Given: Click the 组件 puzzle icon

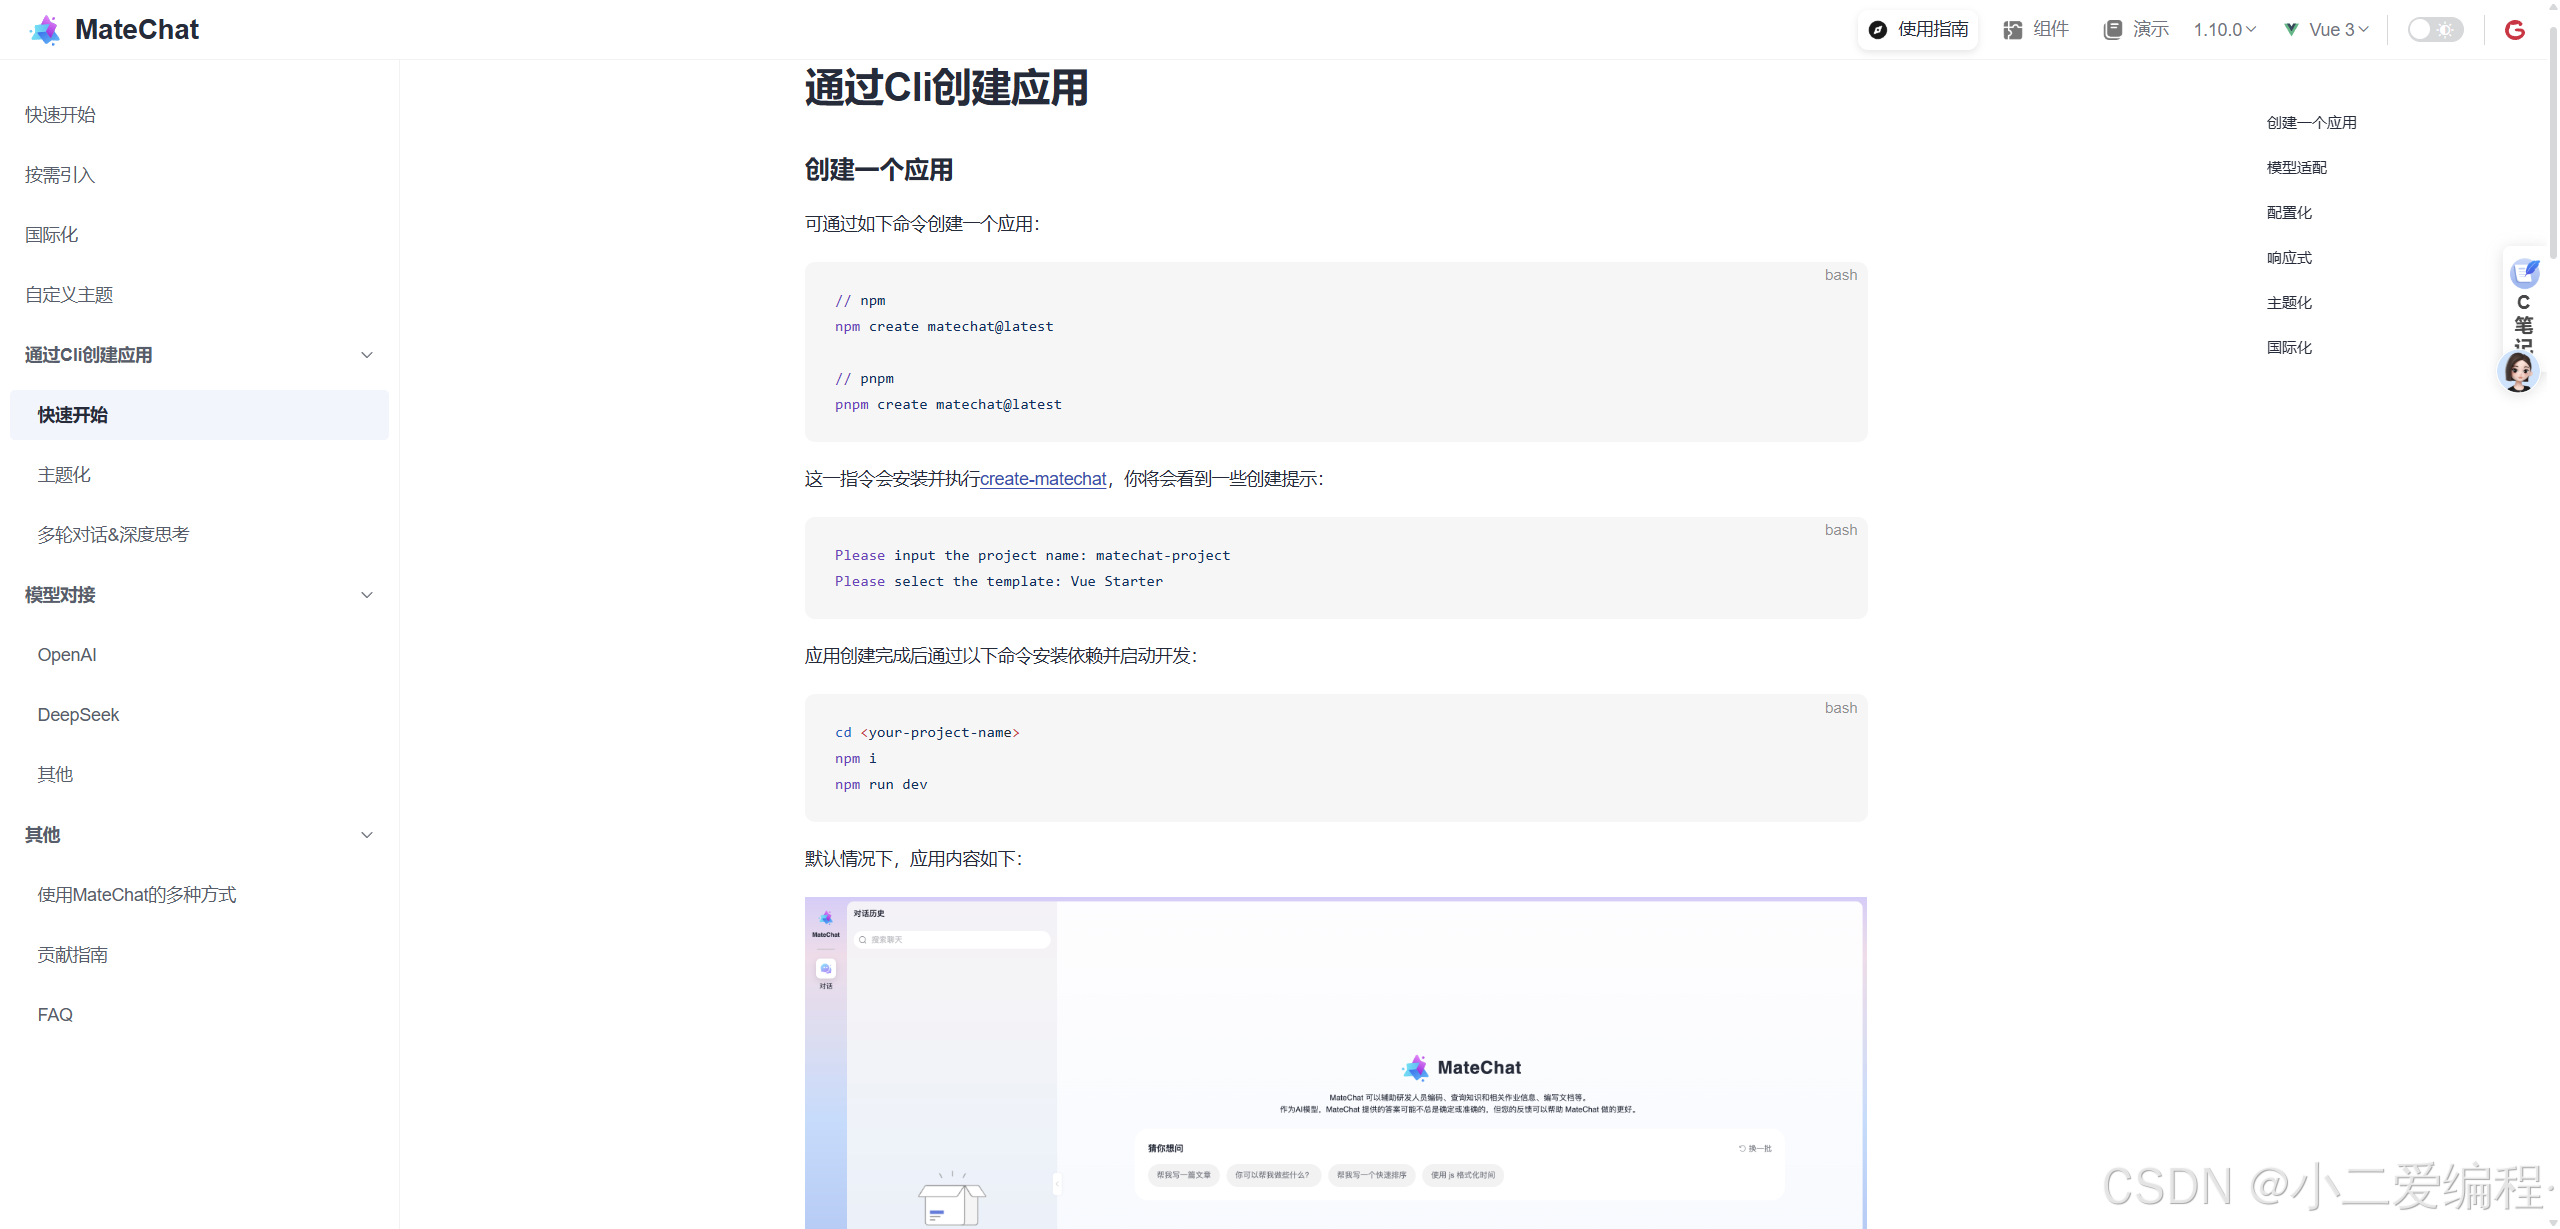Looking at the screenshot, I should pos(2013,30).
